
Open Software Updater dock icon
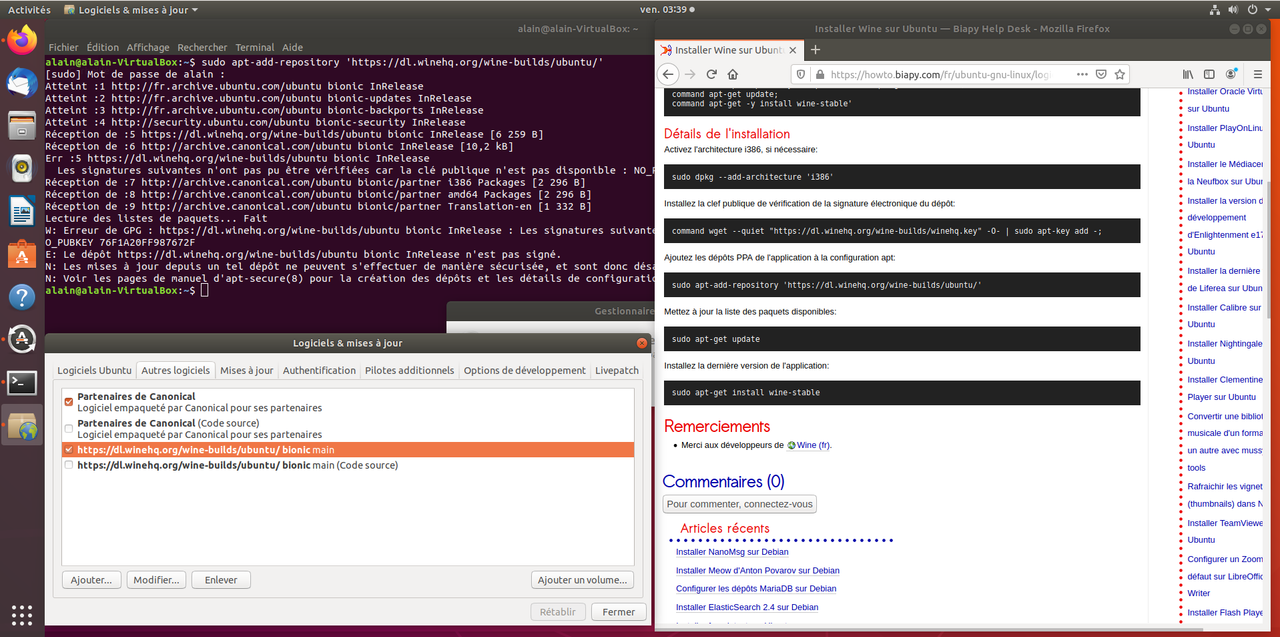[x=22, y=339]
